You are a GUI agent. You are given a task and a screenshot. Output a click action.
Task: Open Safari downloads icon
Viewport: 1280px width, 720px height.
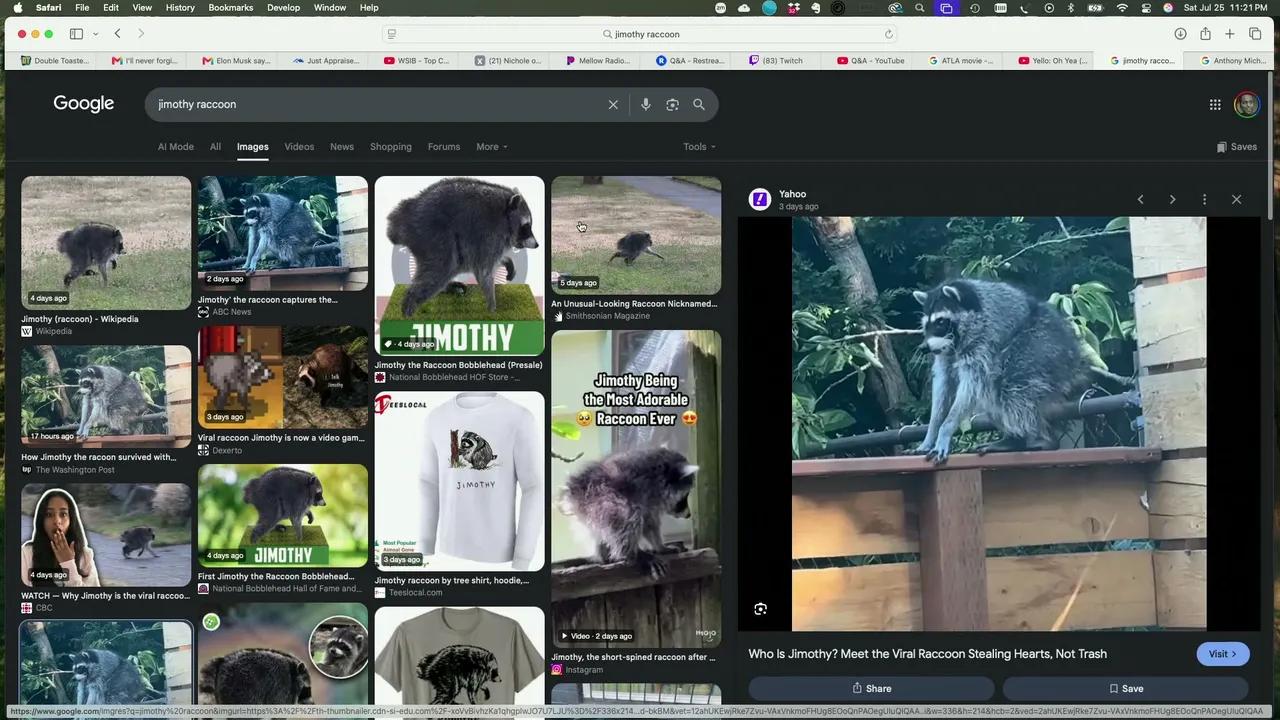coord(1180,34)
